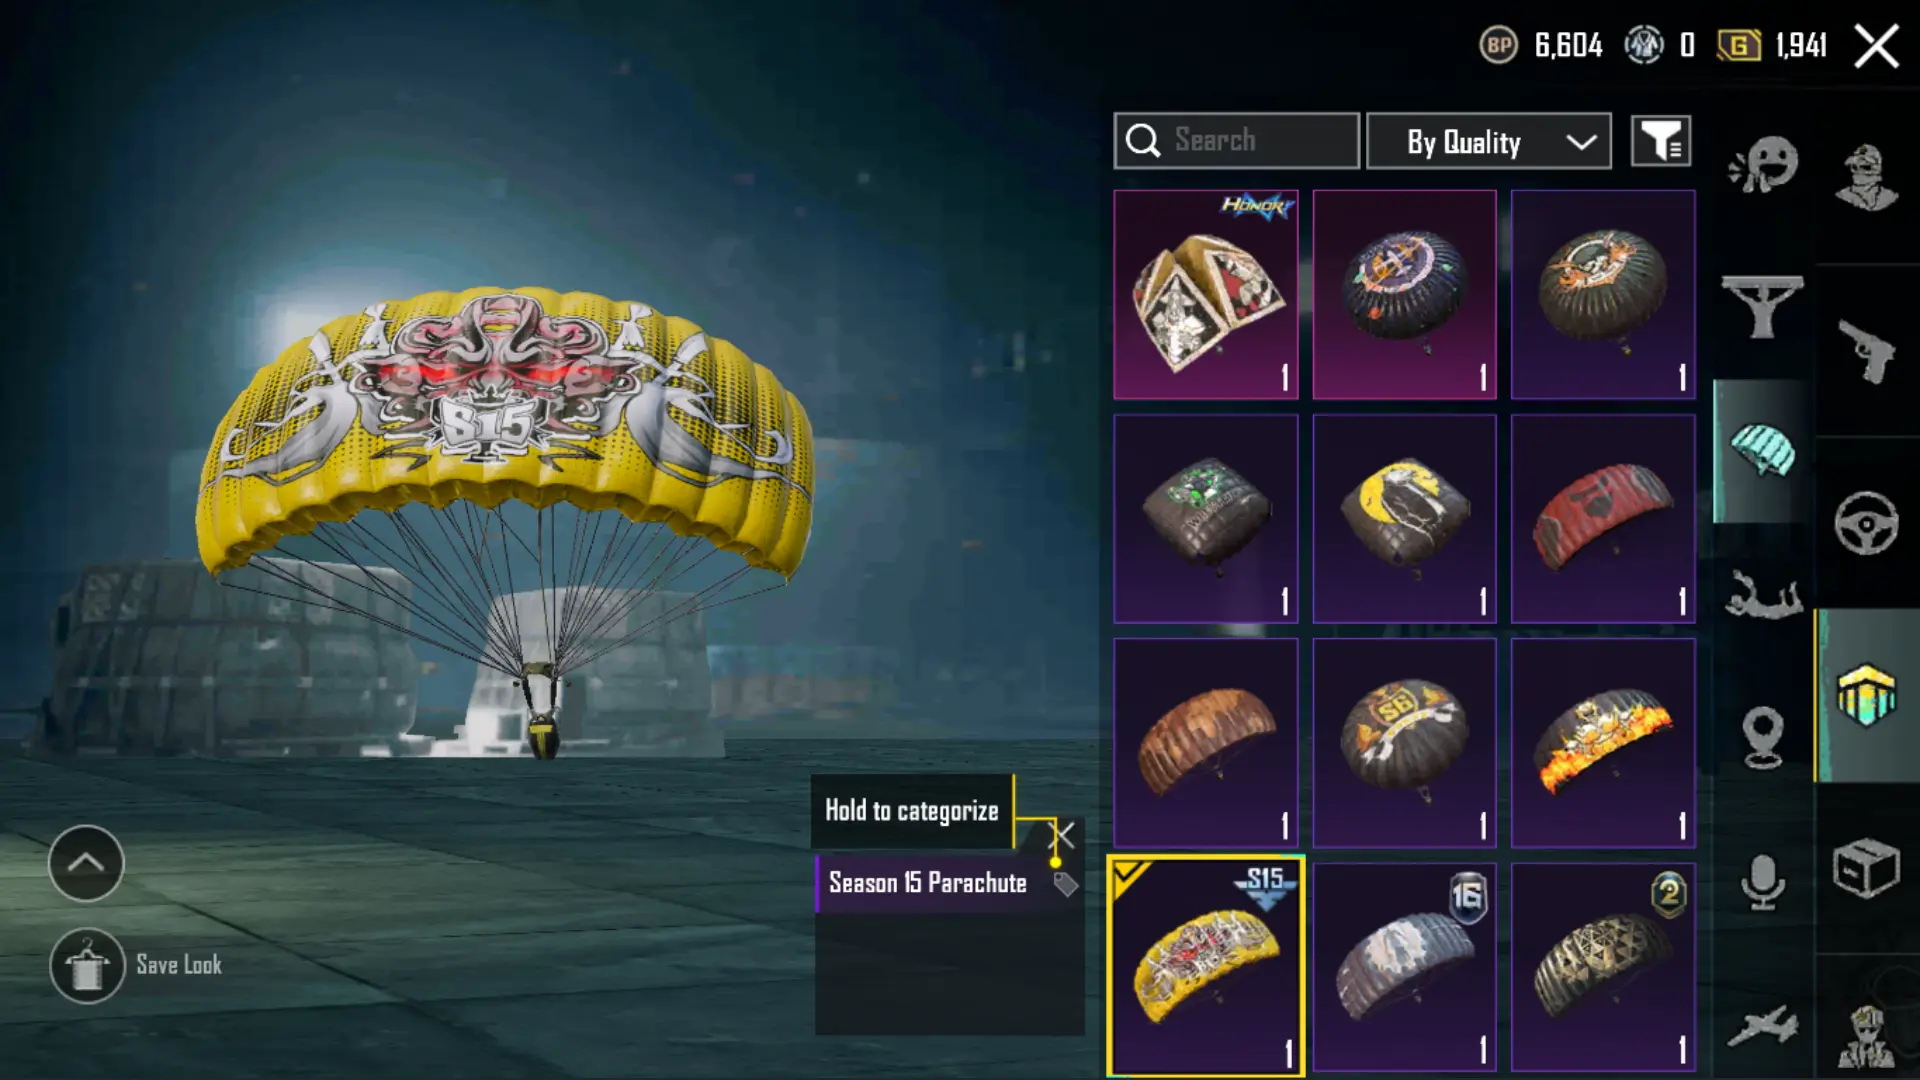Click the G gold currency icon

coord(1739,45)
